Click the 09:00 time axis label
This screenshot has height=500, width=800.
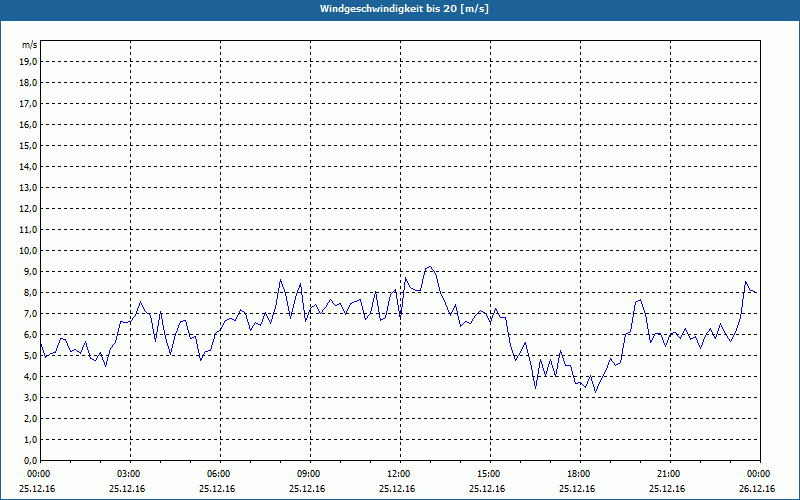coord(310,474)
